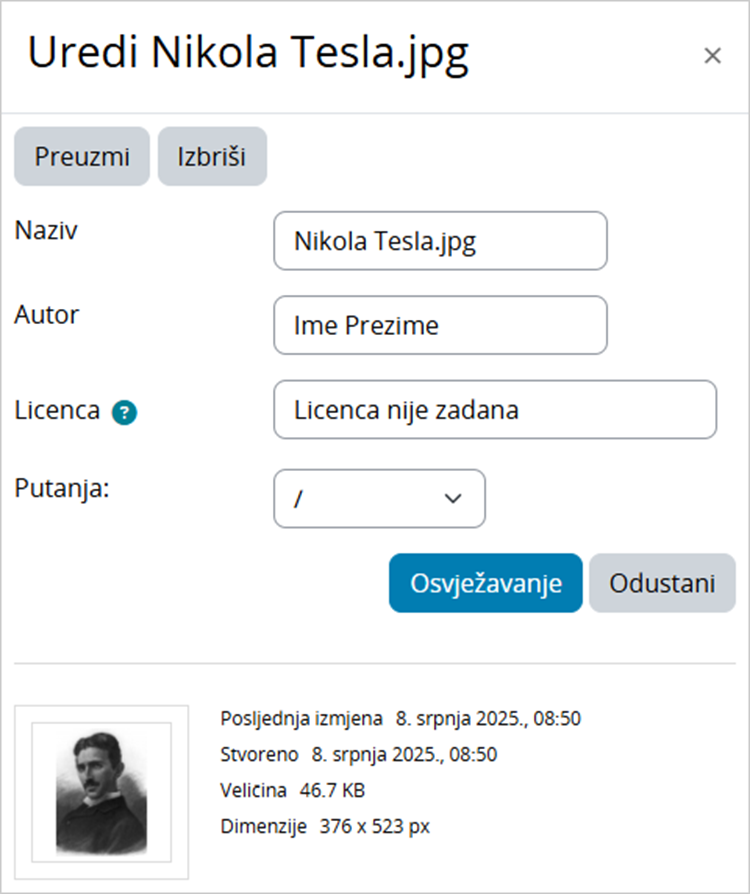Screen dimensions: 750x894
Task: Click Osvježavanje to update the file
Action: click(x=484, y=583)
